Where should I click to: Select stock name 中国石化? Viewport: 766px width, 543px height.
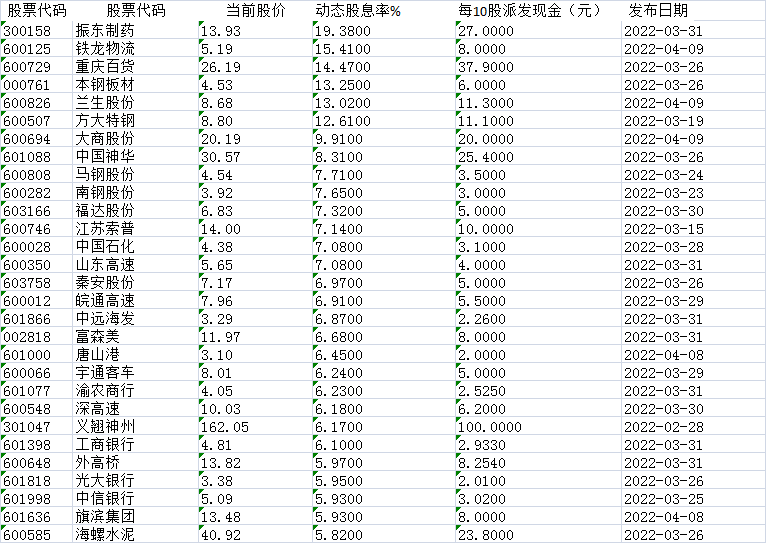[105, 247]
